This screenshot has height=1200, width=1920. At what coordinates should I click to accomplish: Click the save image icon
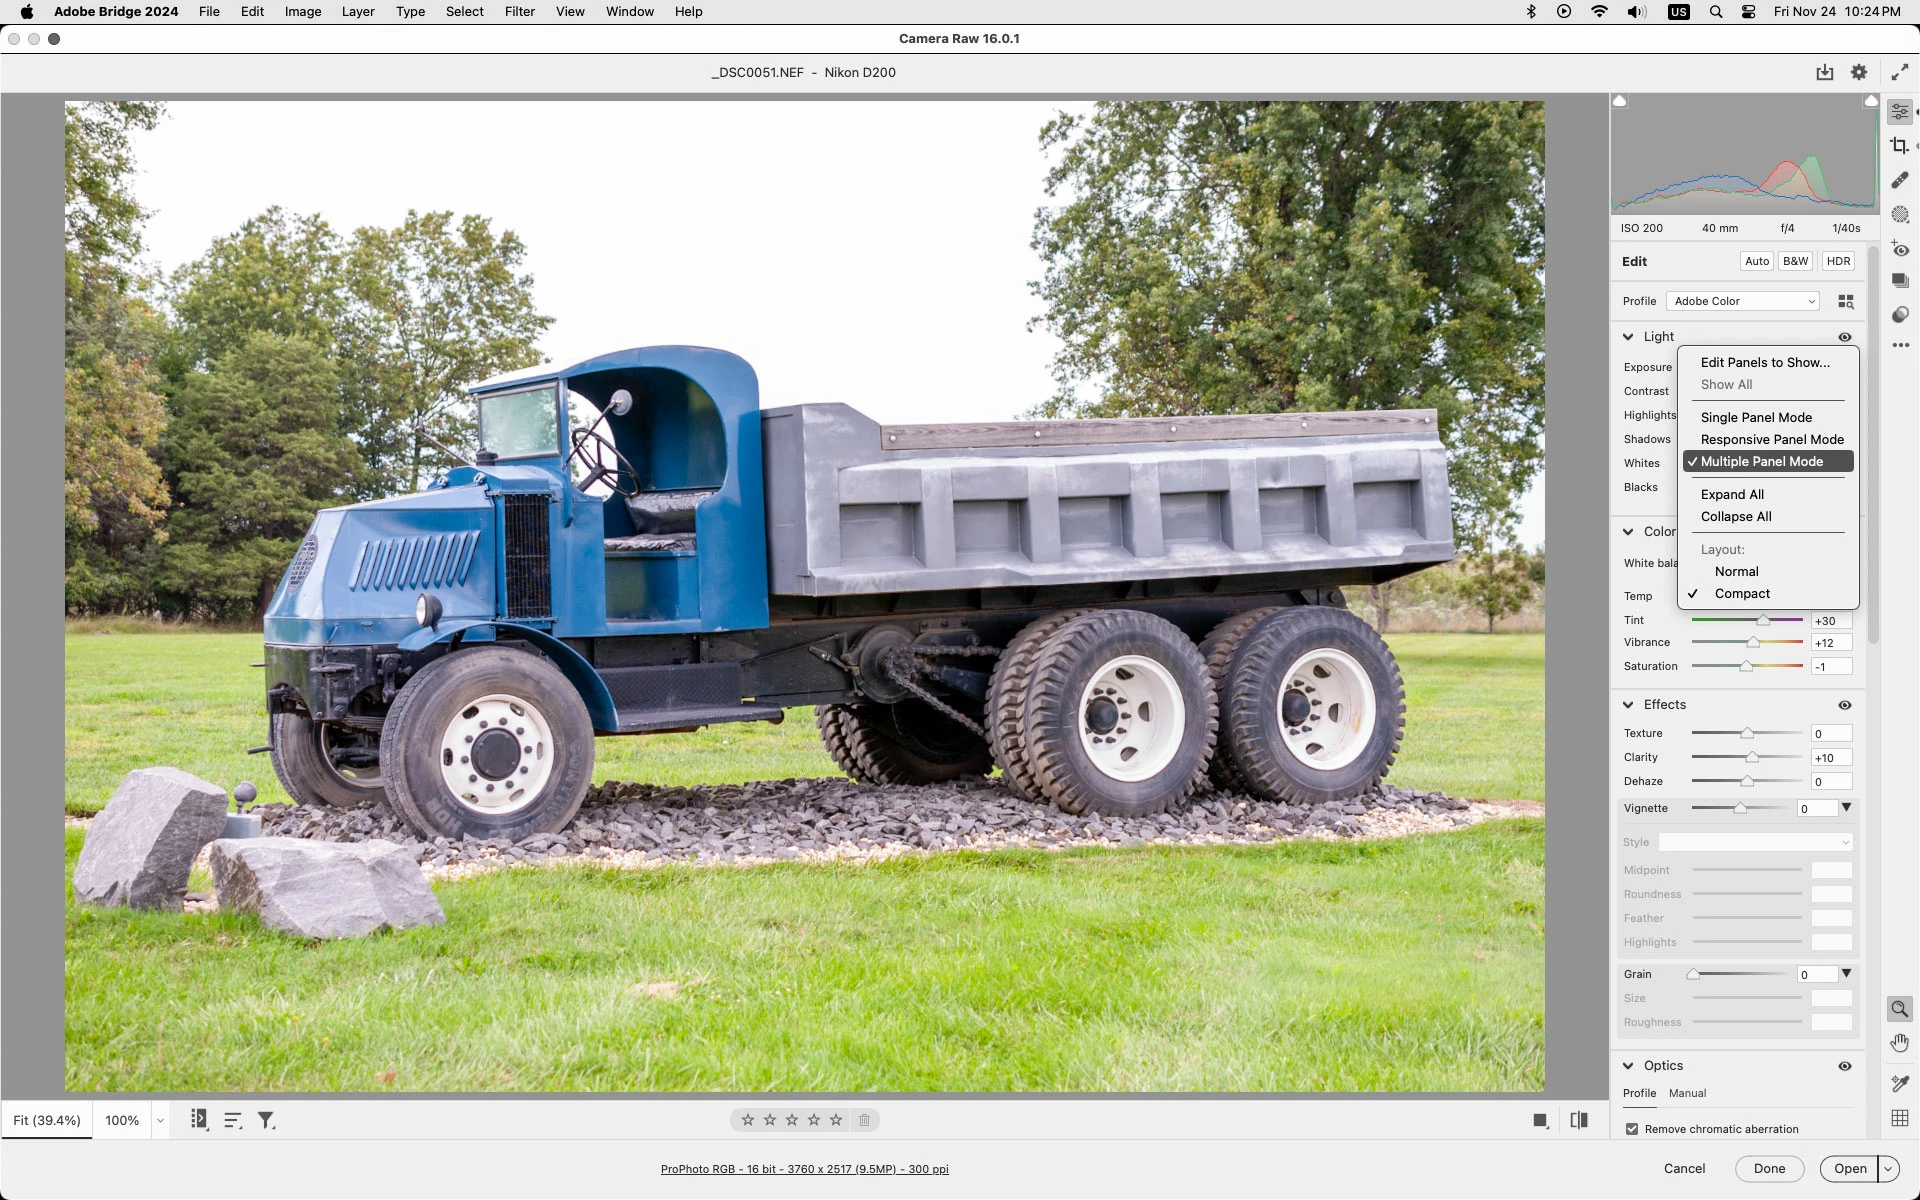[x=1824, y=72]
